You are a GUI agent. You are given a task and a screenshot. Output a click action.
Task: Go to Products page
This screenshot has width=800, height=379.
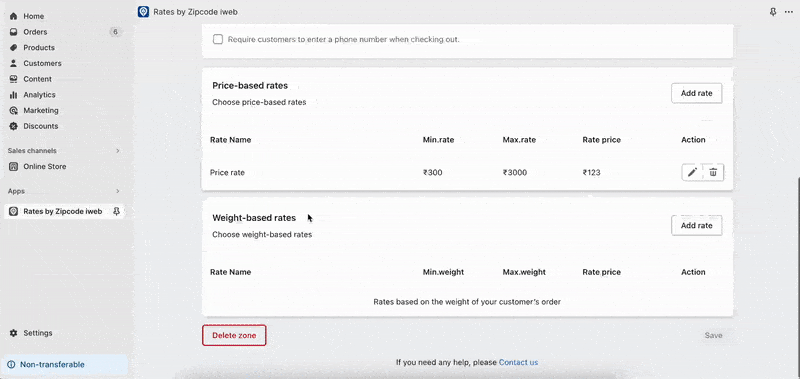(39, 47)
